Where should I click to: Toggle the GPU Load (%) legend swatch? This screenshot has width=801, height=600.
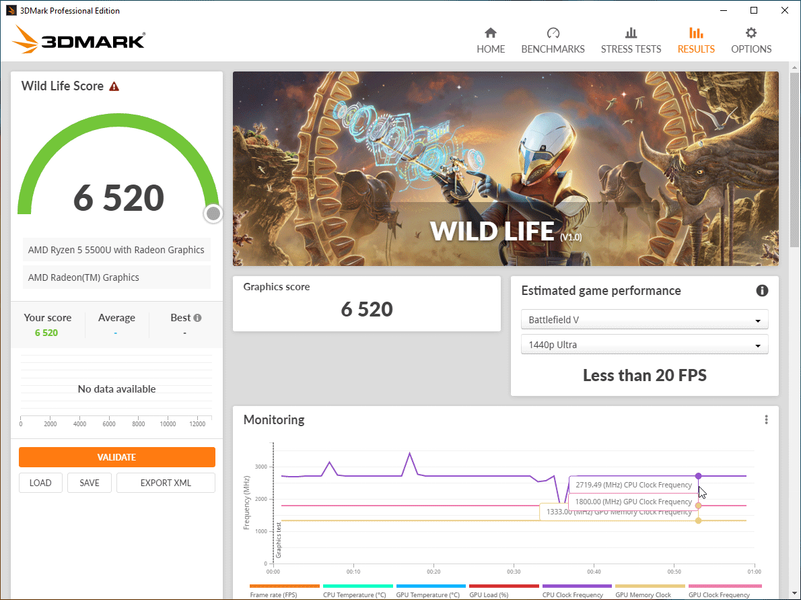click(x=504, y=586)
